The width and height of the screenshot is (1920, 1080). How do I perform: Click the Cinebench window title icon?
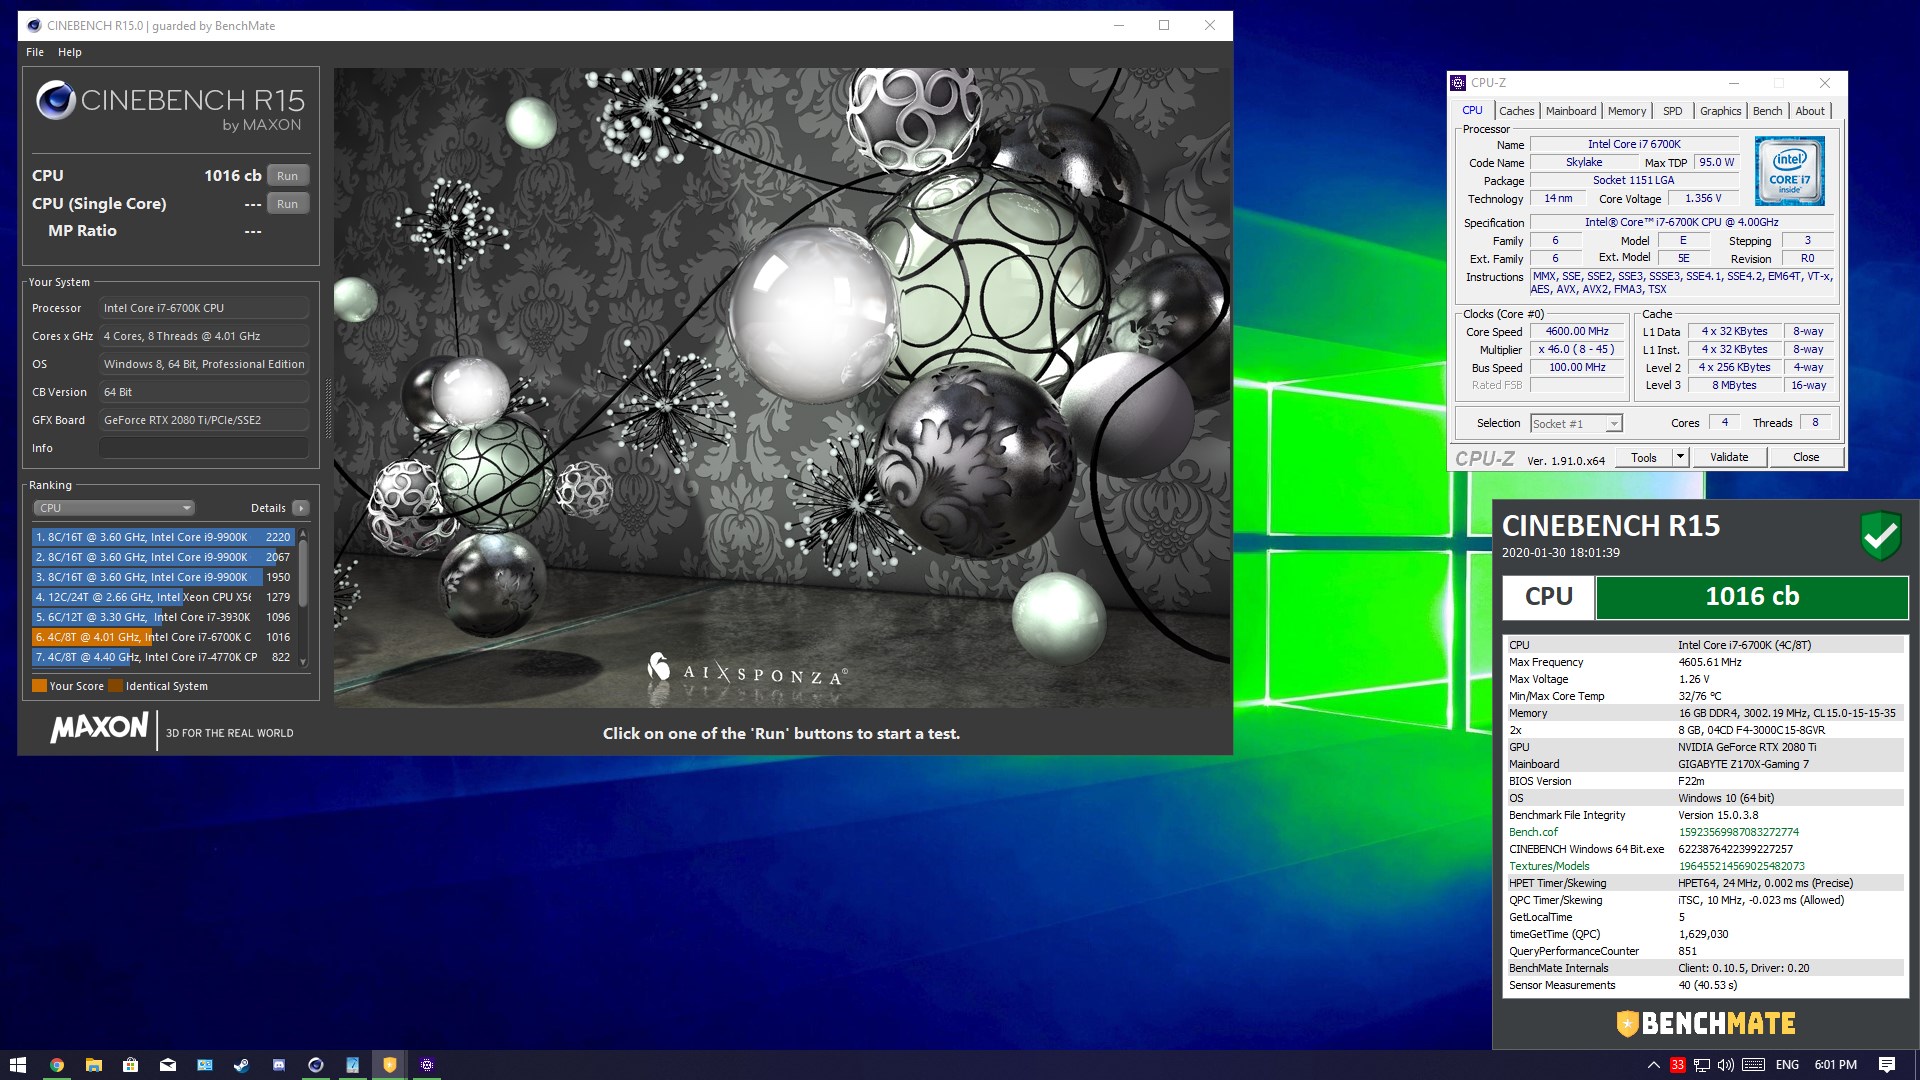coord(34,26)
